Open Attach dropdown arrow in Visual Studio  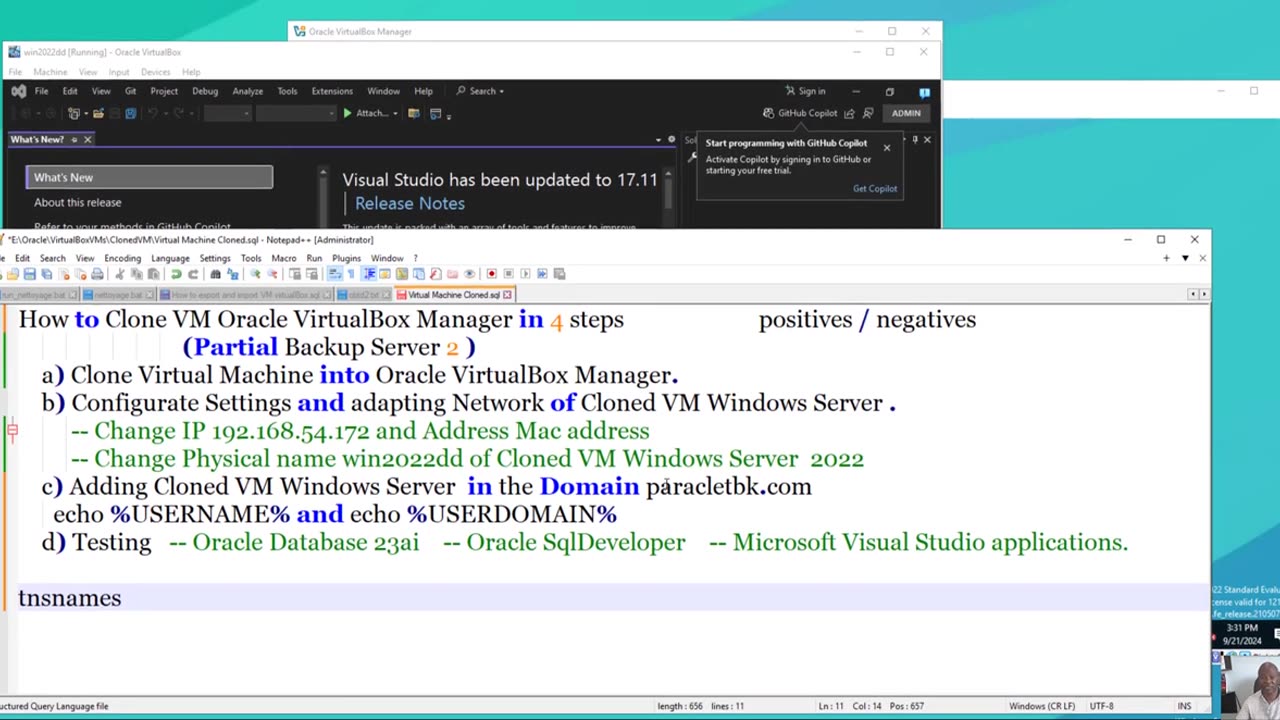[395, 113]
